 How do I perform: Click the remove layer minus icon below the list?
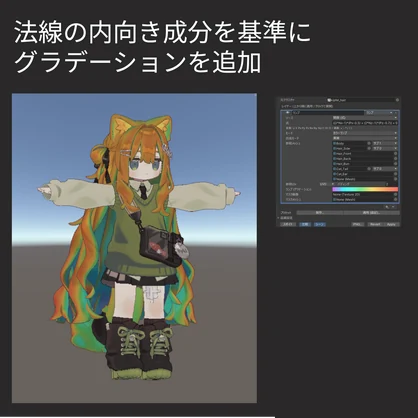pyautogui.click(x=393, y=207)
